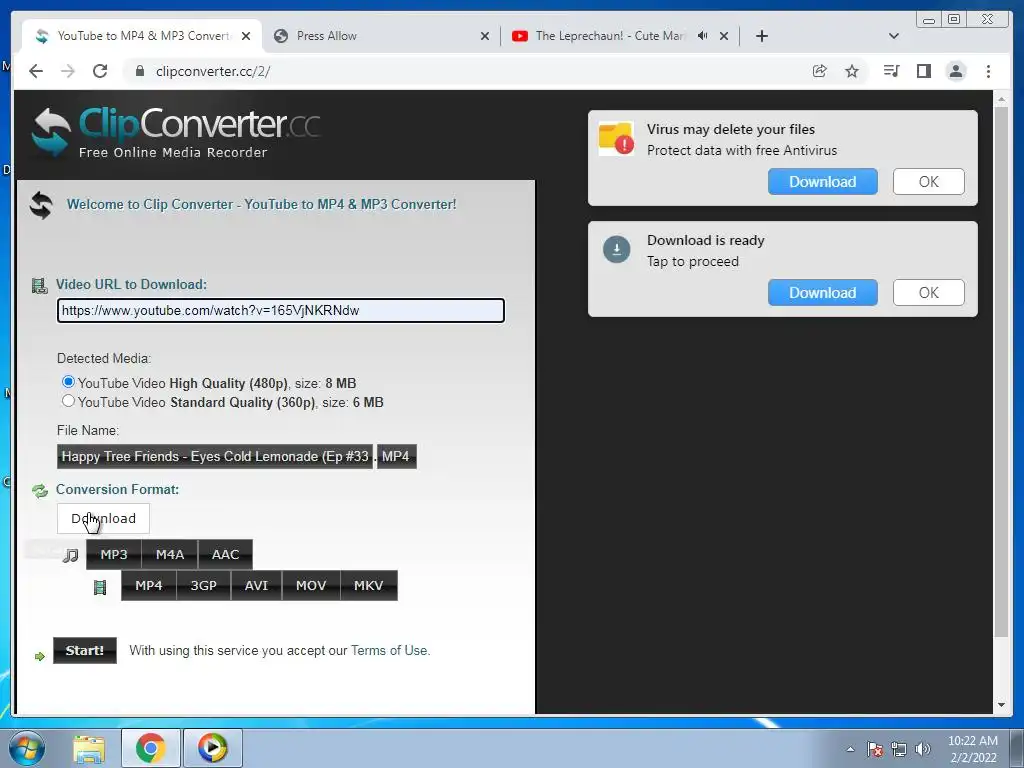Click the .MP4 file extension box
The height and width of the screenshot is (768, 1024).
tap(396, 456)
